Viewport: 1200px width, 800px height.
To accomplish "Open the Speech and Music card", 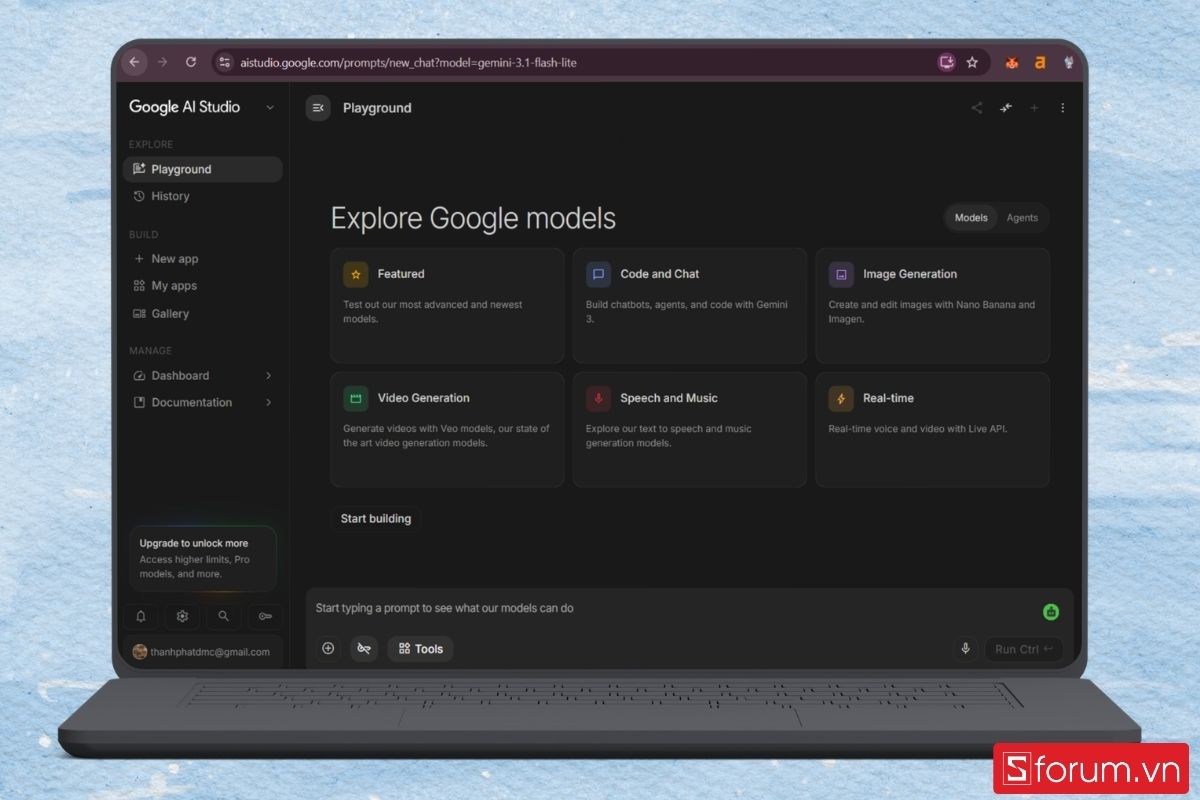I will (690, 430).
